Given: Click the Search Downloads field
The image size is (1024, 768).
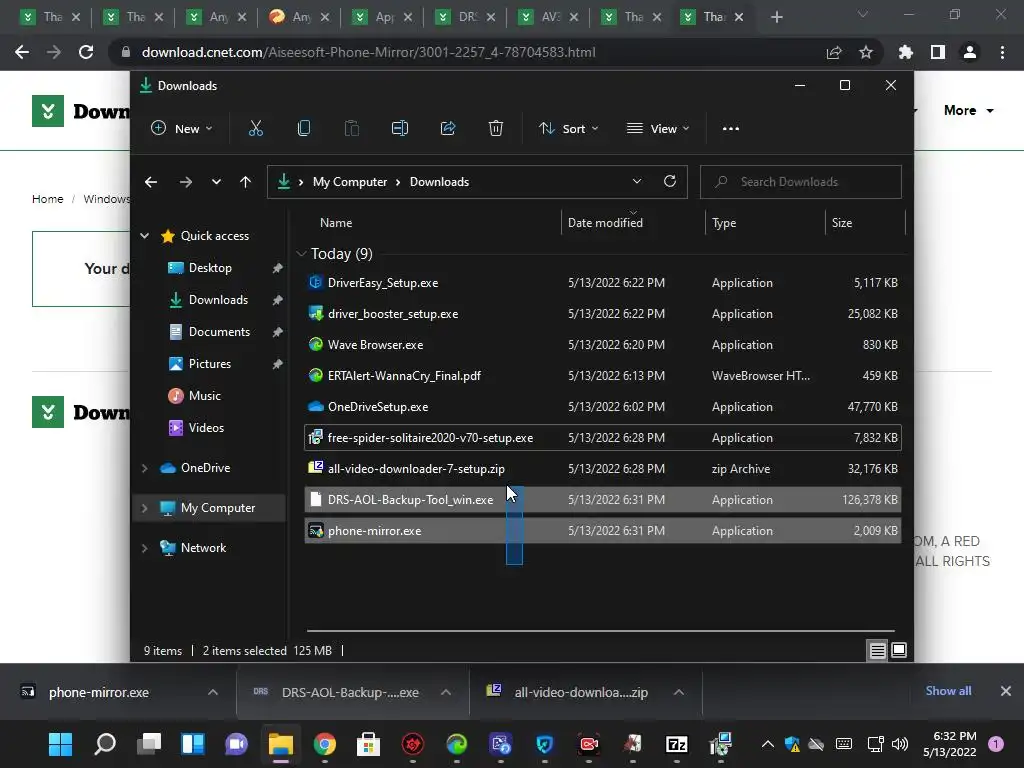Looking at the screenshot, I should click(x=801, y=182).
